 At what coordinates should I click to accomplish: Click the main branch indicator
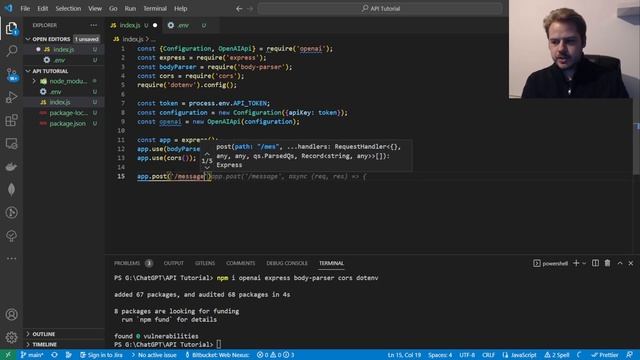tap(32, 355)
